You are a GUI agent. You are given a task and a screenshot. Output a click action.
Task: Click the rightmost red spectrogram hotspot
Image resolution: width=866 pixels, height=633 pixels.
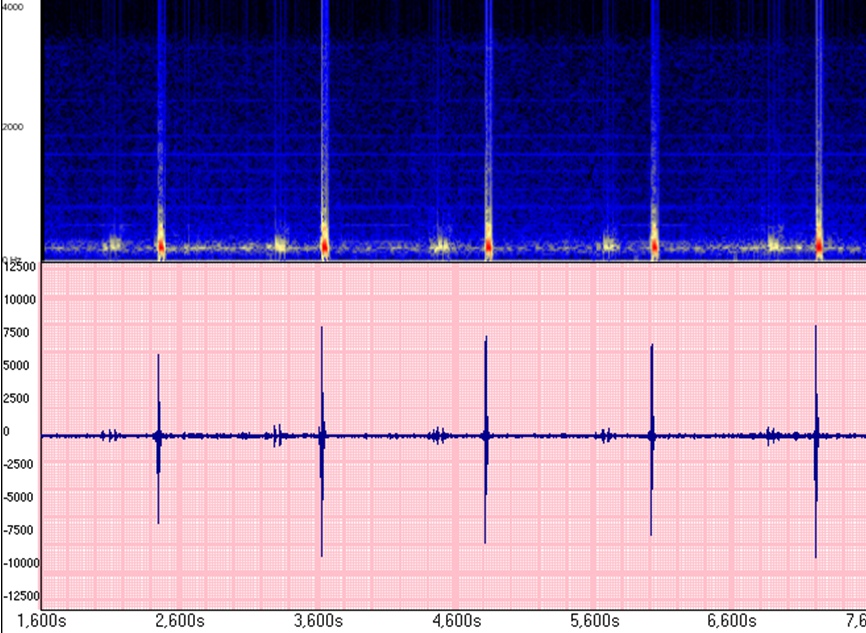point(819,244)
